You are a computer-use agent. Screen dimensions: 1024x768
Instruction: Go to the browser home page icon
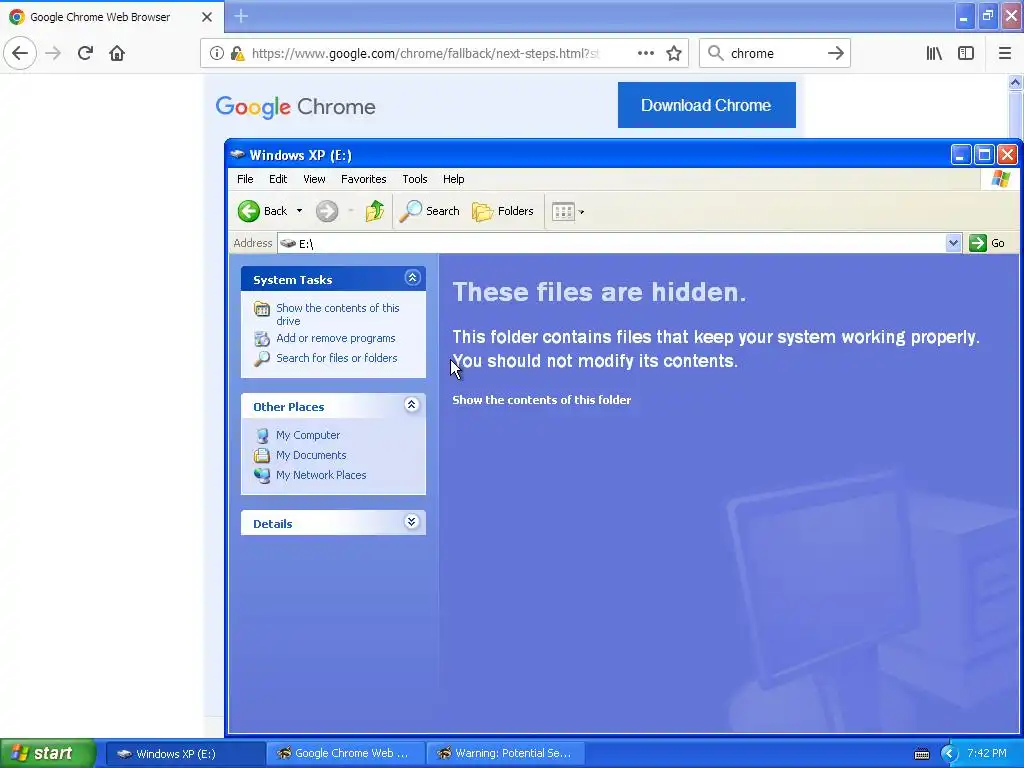pos(117,53)
